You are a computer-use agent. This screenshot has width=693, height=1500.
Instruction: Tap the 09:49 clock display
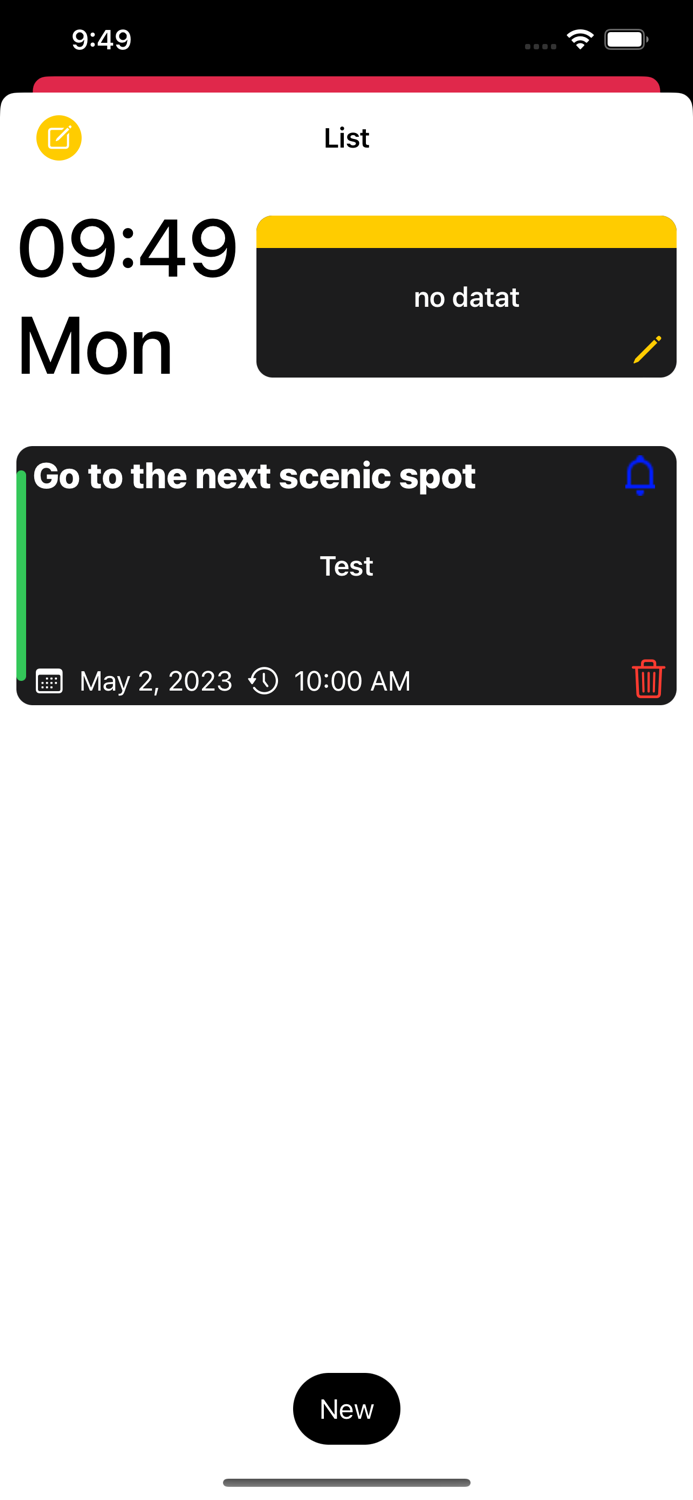click(x=128, y=249)
